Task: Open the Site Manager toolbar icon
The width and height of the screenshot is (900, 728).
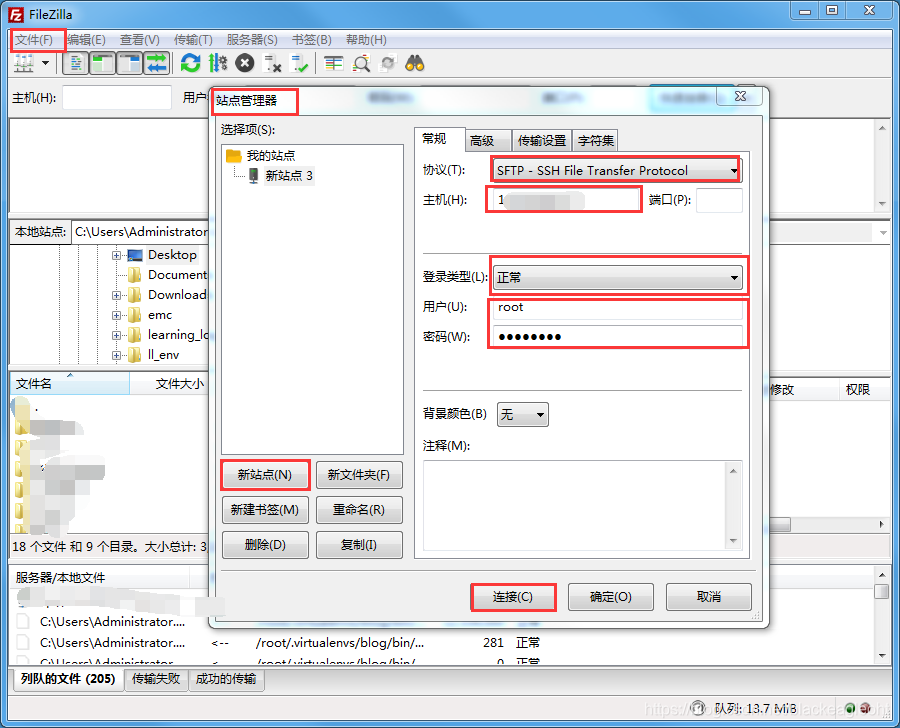Action: tap(24, 63)
